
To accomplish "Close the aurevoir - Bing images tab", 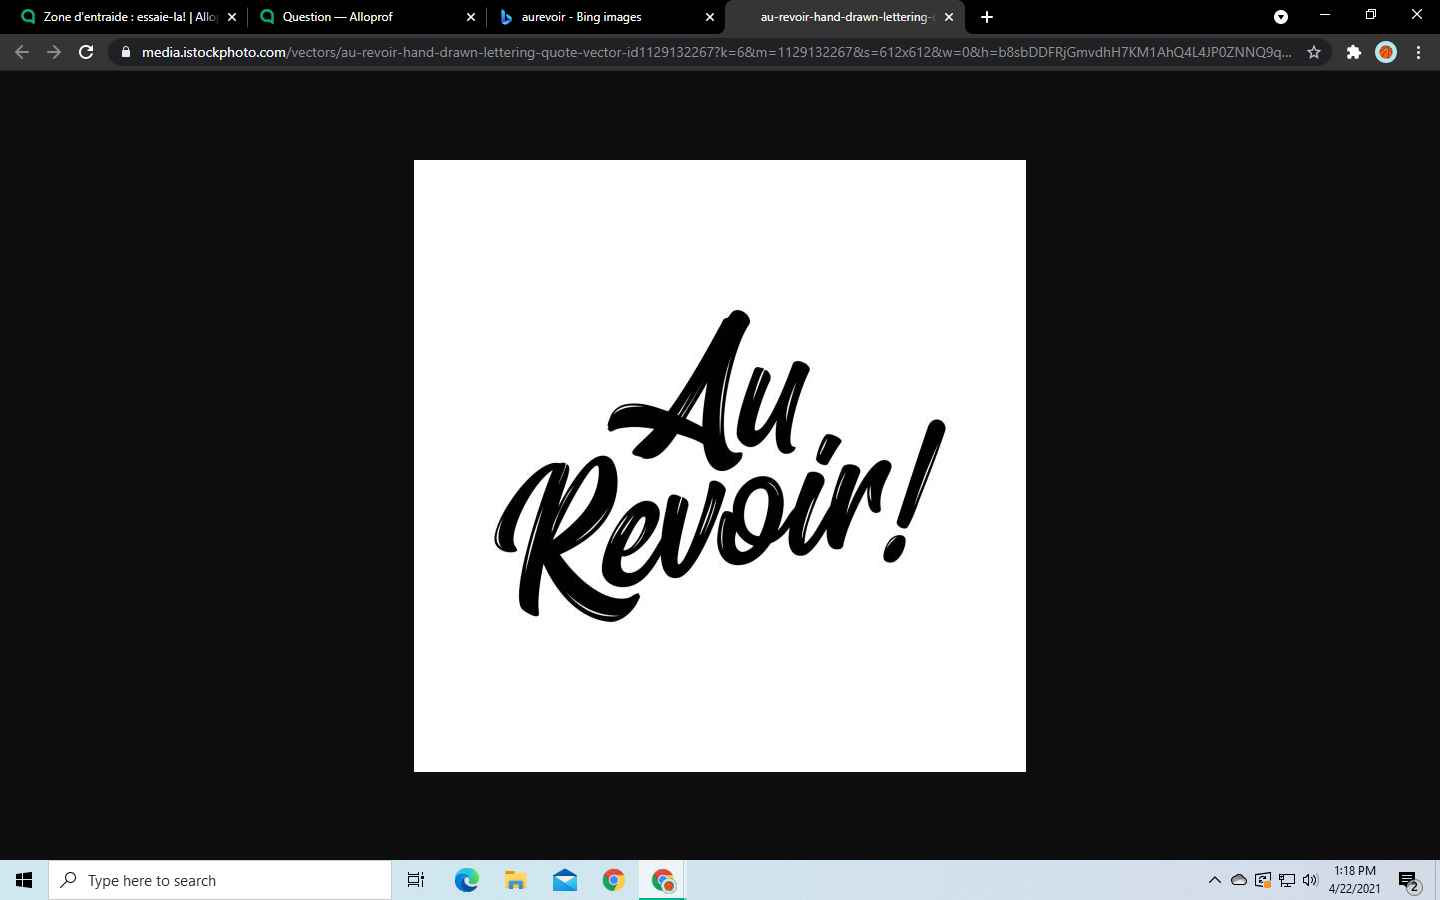I will point(710,17).
